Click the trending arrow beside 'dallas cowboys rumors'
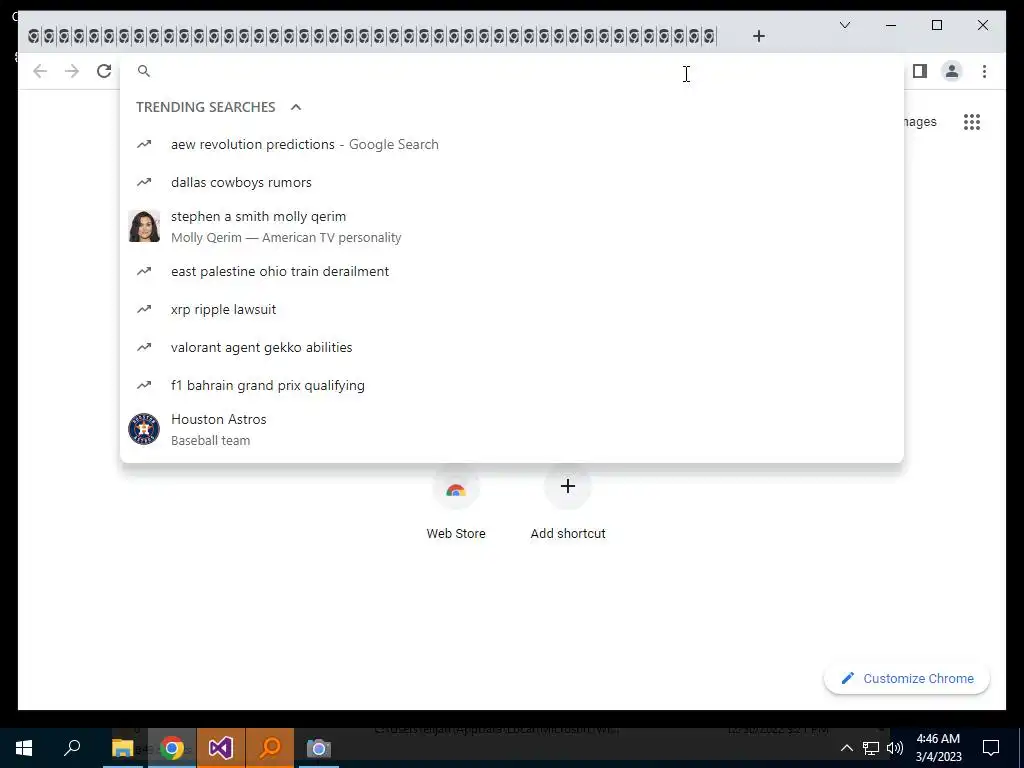The image size is (1024, 768). [x=144, y=182]
